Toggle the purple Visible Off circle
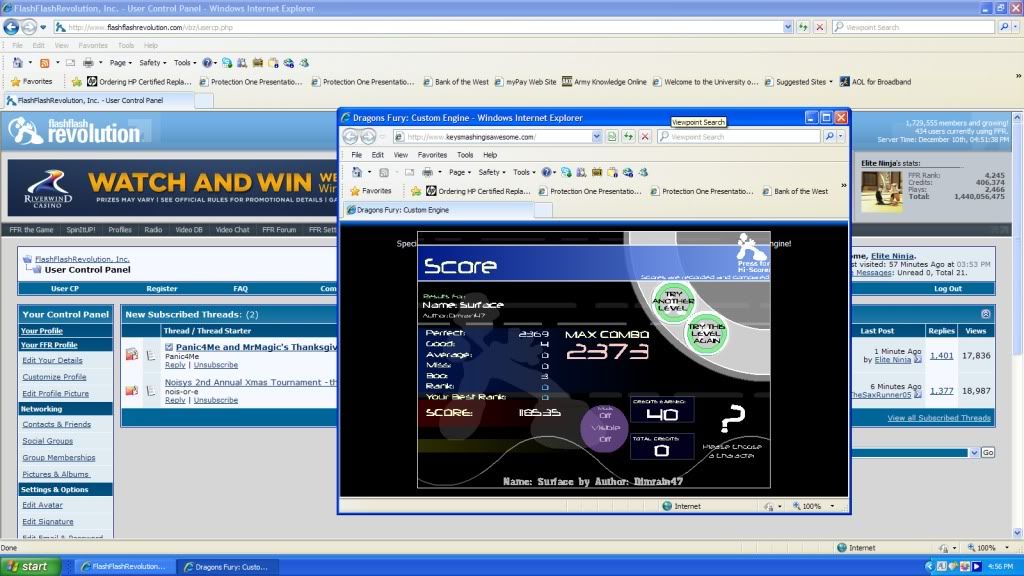Image resolution: width=1024 pixels, height=576 pixels. 604,427
